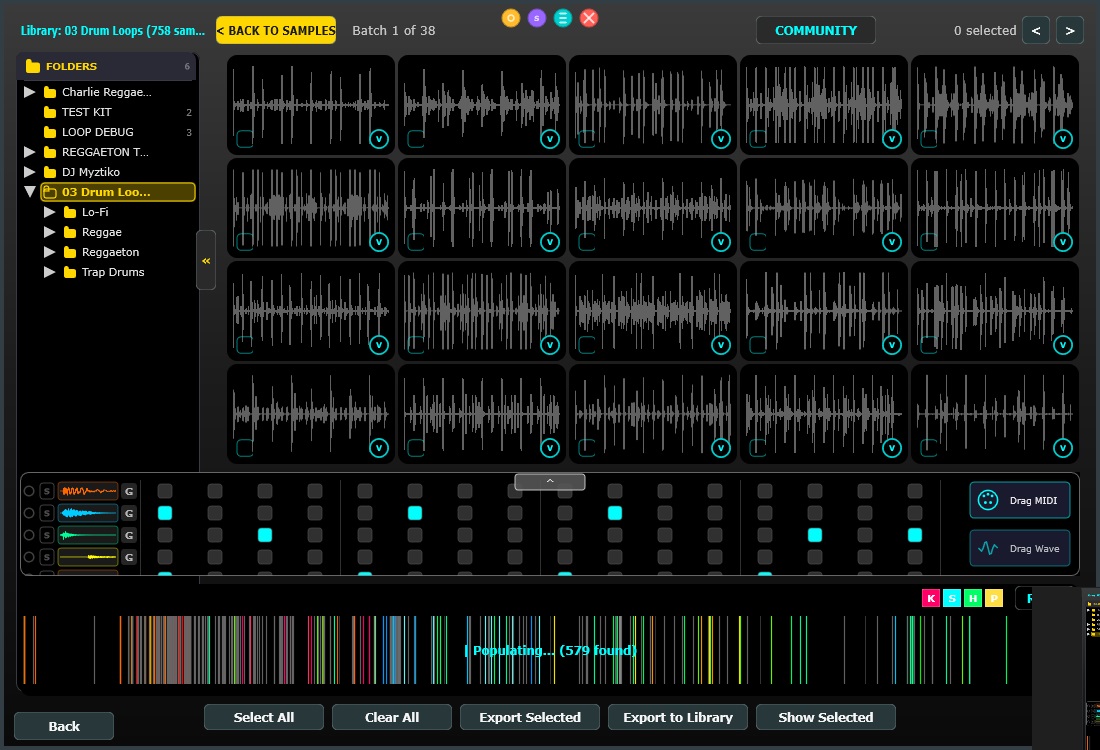Expand the Reggae subfolder
Viewport: 1100px width, 750px height.
click(x=49, y=232)
